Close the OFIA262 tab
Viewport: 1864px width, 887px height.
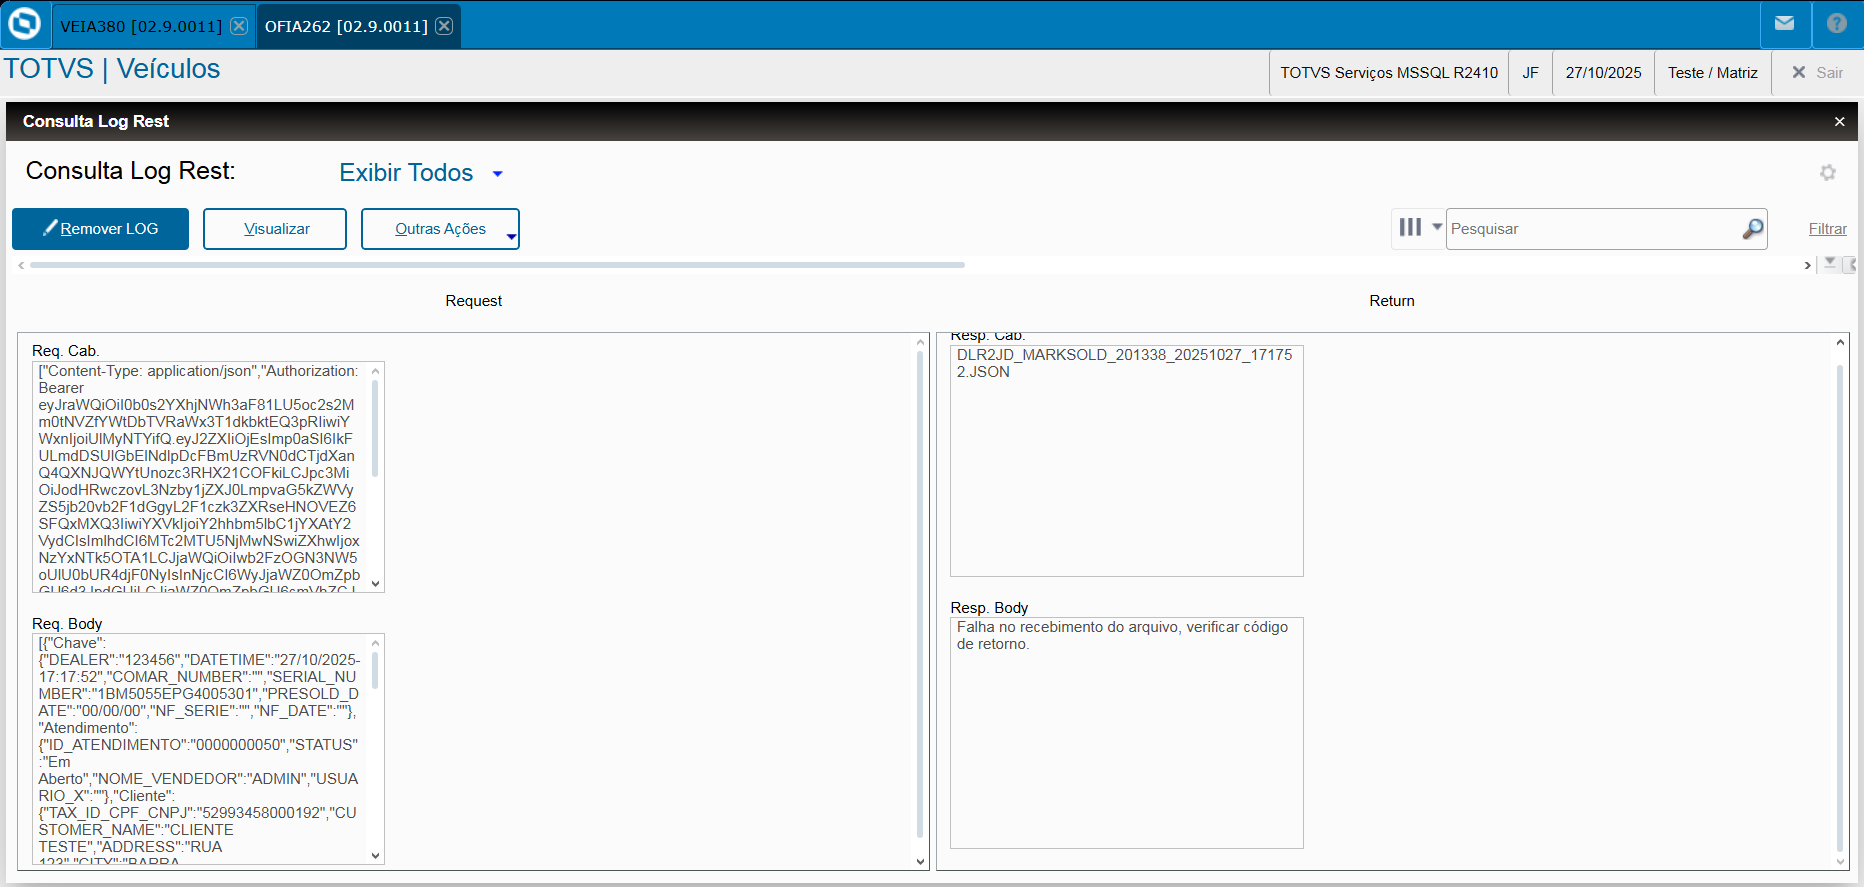(x=444, y=26)
